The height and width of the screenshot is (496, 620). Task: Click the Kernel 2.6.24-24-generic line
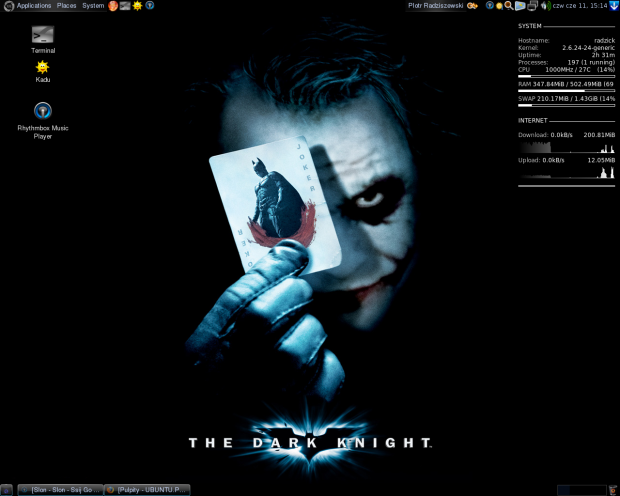tap(566, 47)
